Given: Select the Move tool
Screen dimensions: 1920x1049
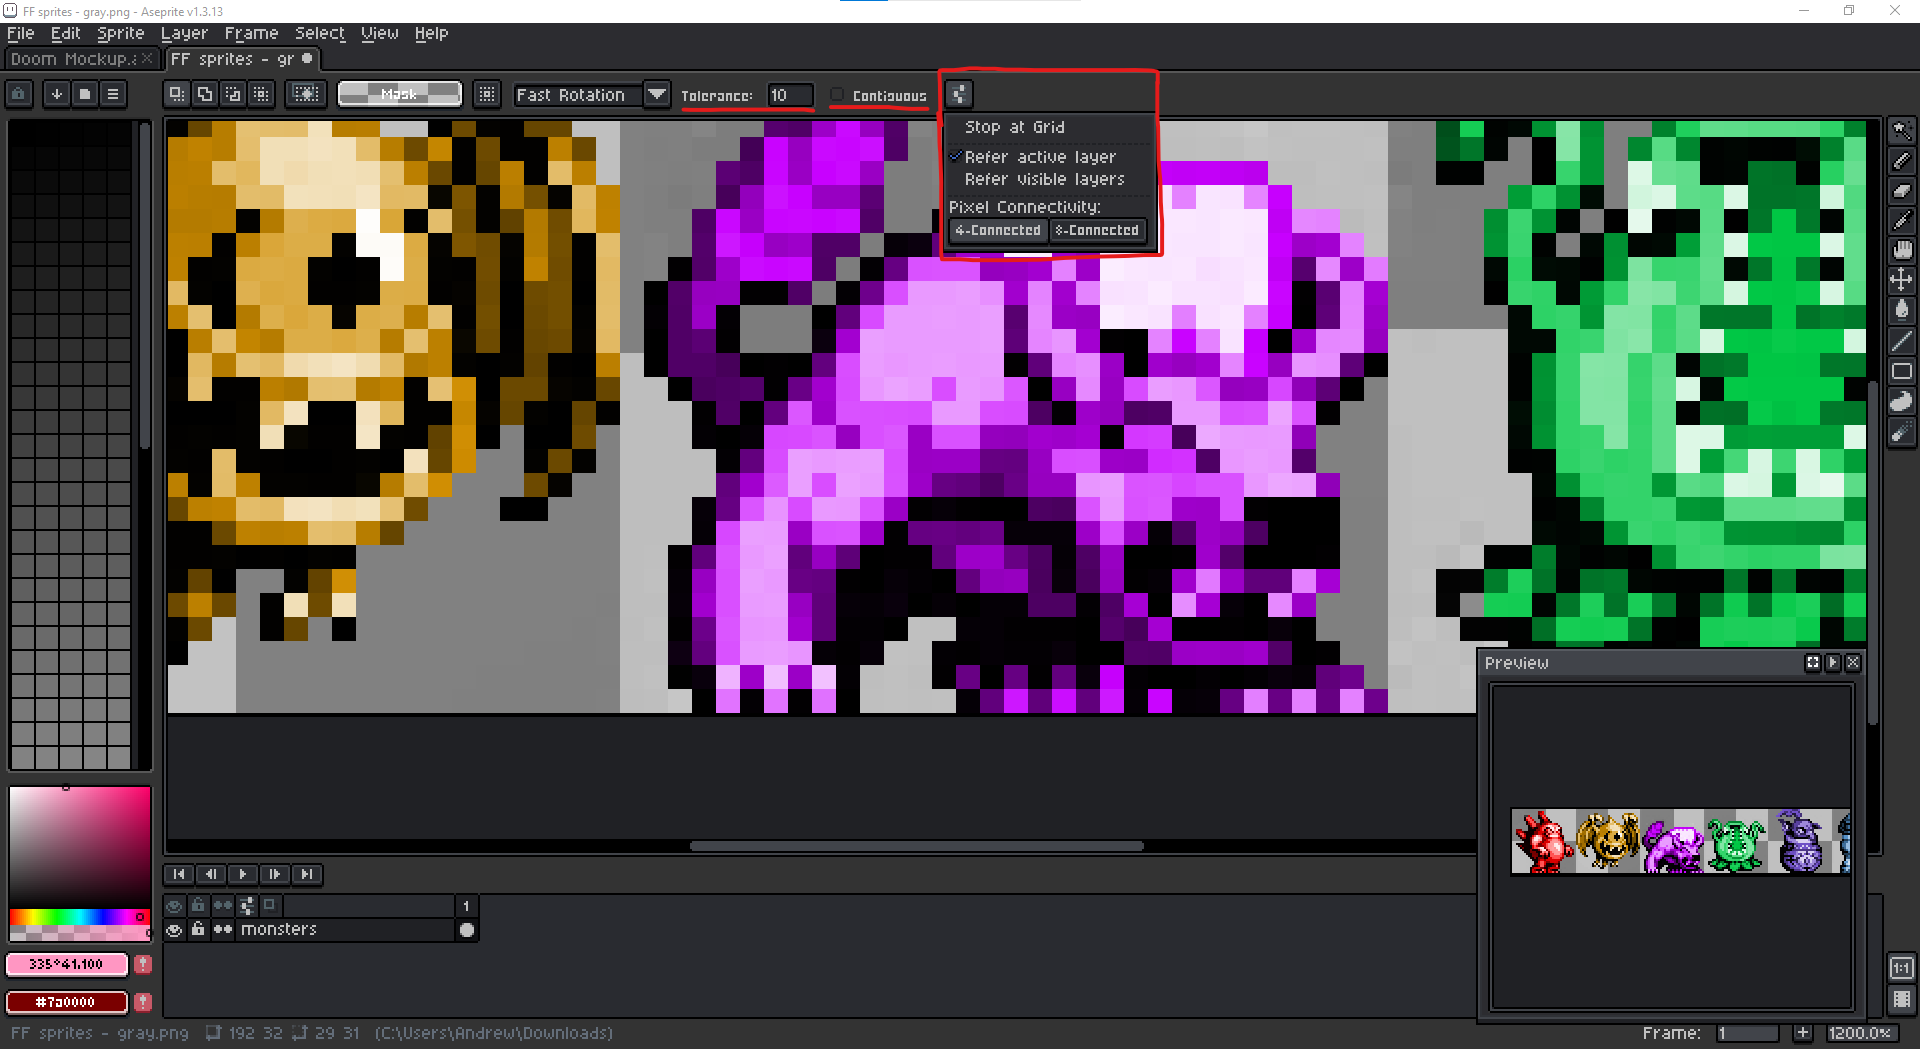Looking at the screenshot, I should [1902, 280].
